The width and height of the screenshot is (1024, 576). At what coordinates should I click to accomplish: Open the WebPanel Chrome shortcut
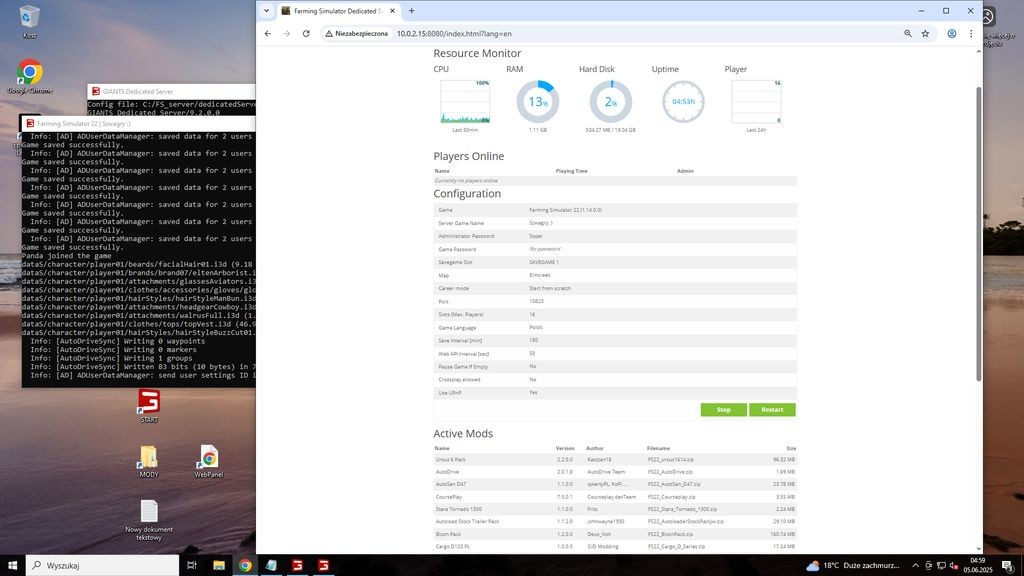pyautogui.click(x=209, y=461)
